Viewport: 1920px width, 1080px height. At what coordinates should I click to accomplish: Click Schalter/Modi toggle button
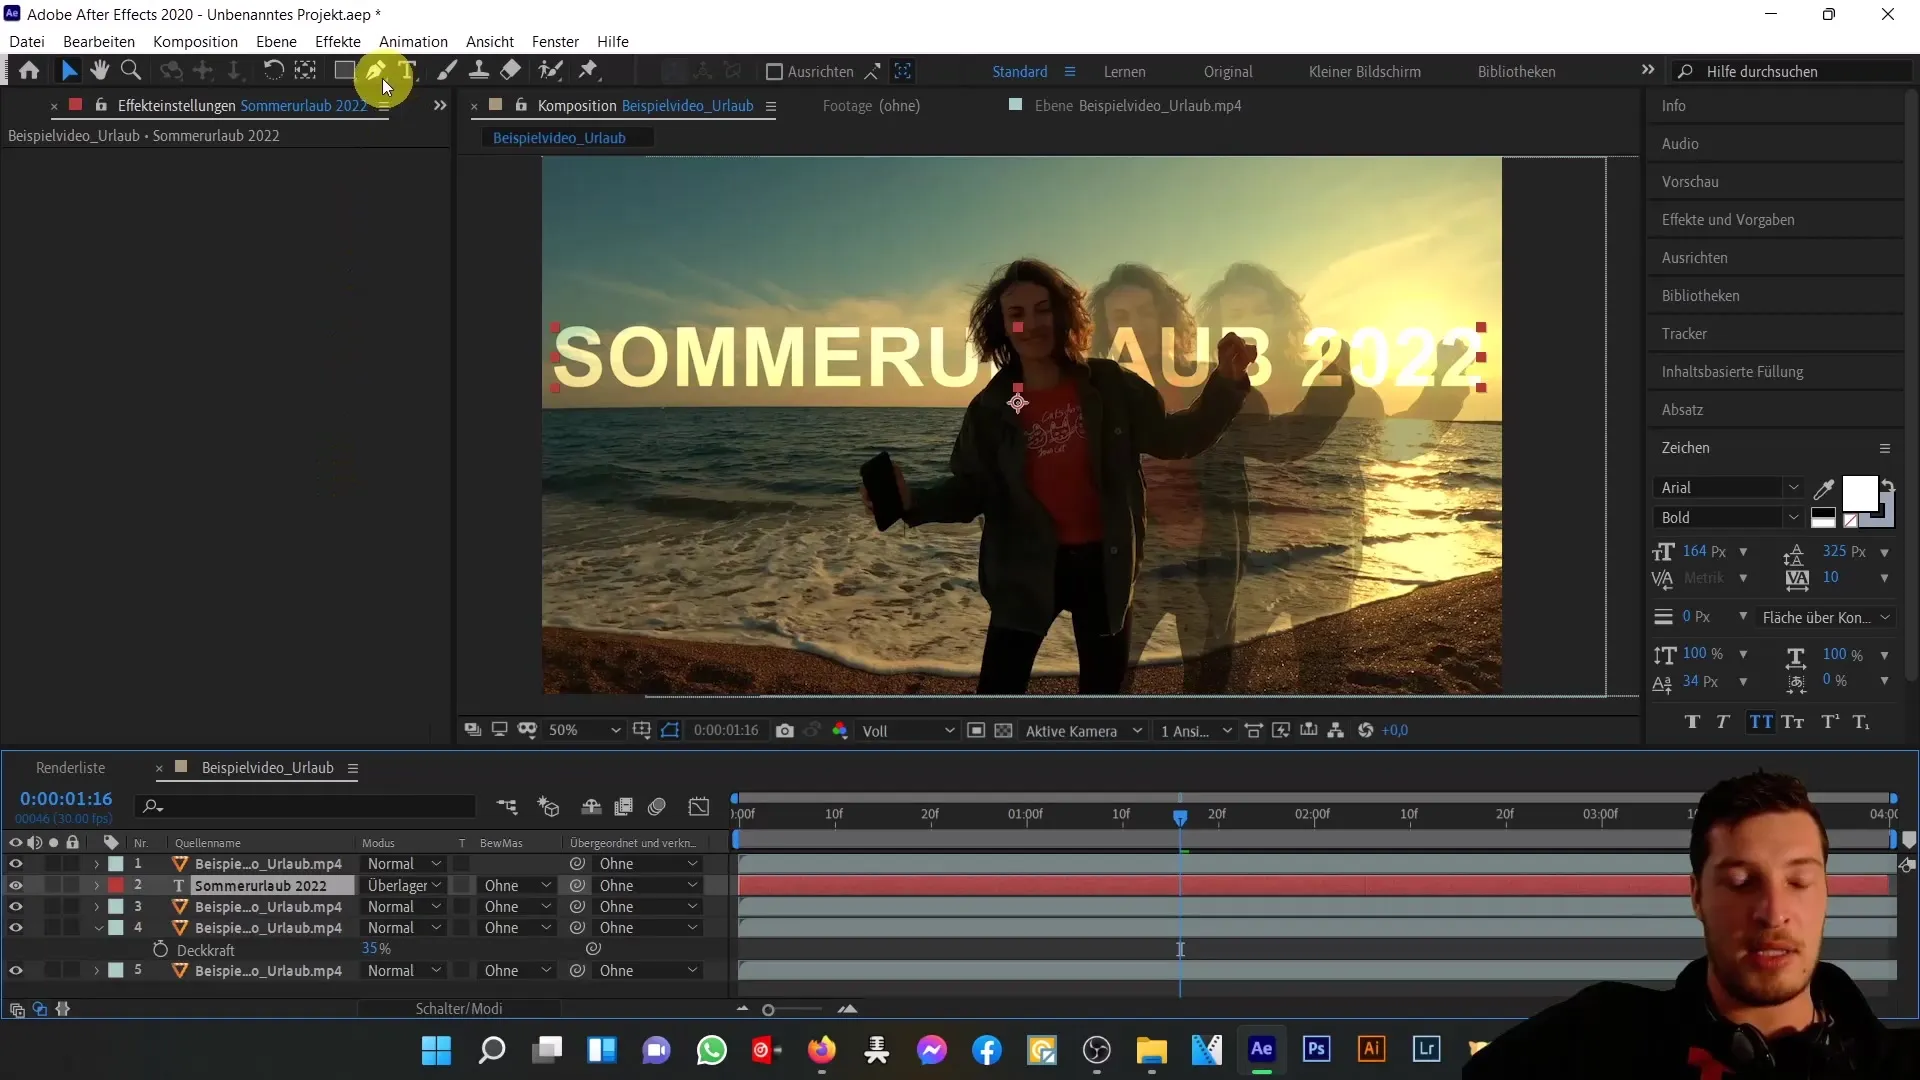pyautogui.click(x=459, y=1009)
